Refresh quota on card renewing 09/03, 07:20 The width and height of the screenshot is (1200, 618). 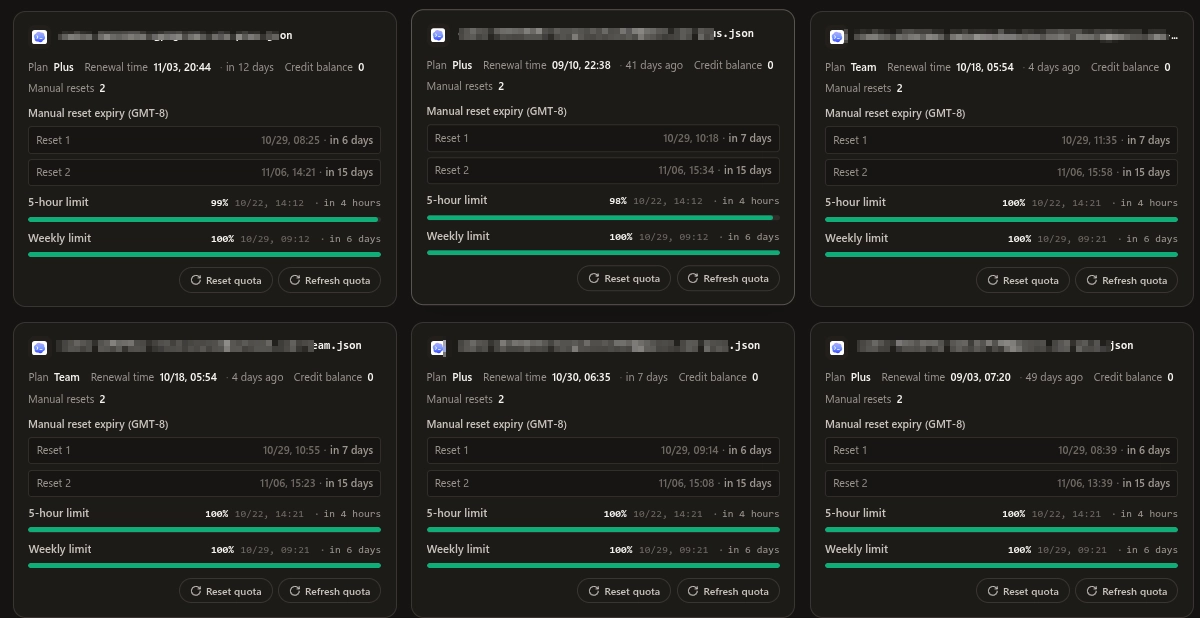pyautogui.click(x=1127, y=591)
